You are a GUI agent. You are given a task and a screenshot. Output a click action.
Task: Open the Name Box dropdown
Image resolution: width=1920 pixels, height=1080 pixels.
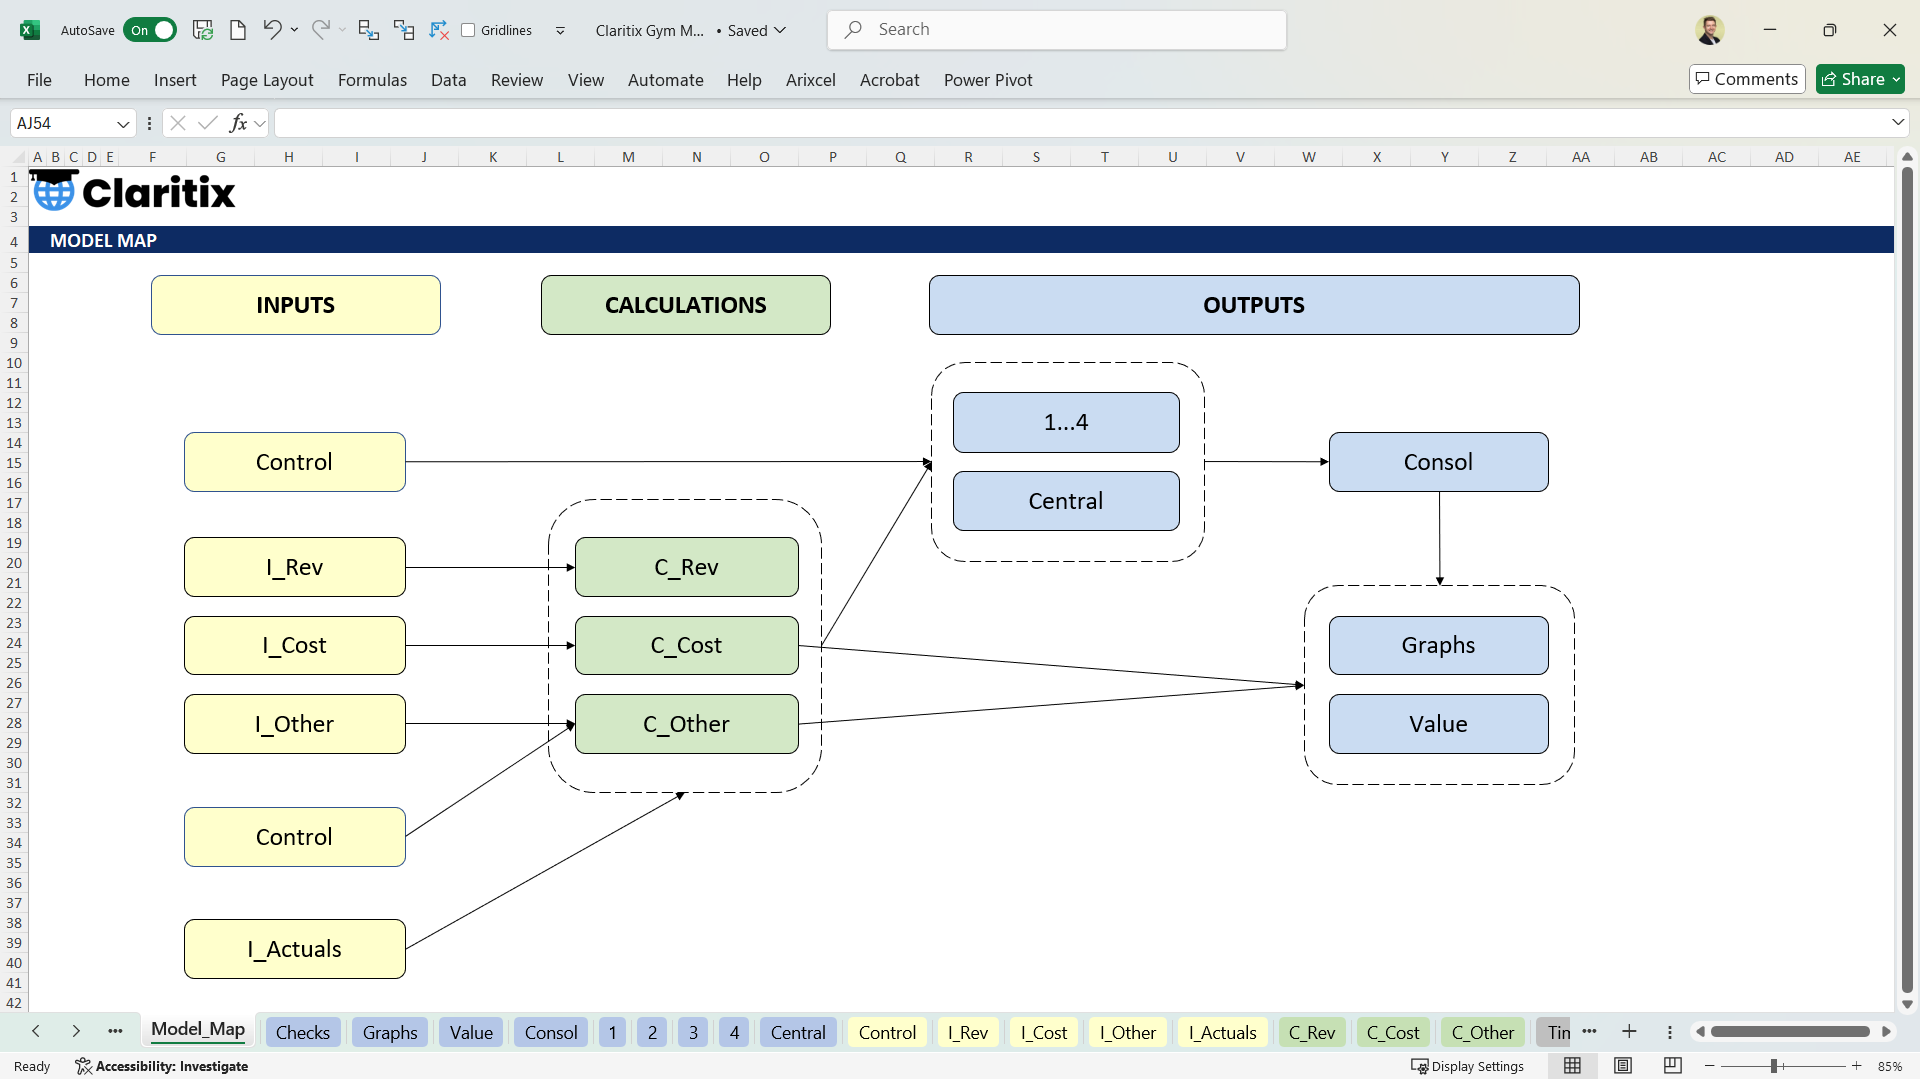123,123
